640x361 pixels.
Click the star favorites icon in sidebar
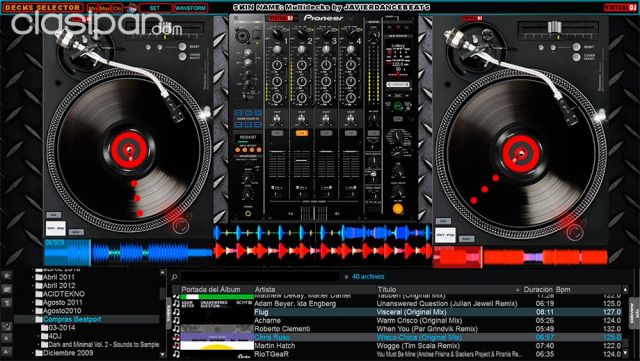pos(7,276)
